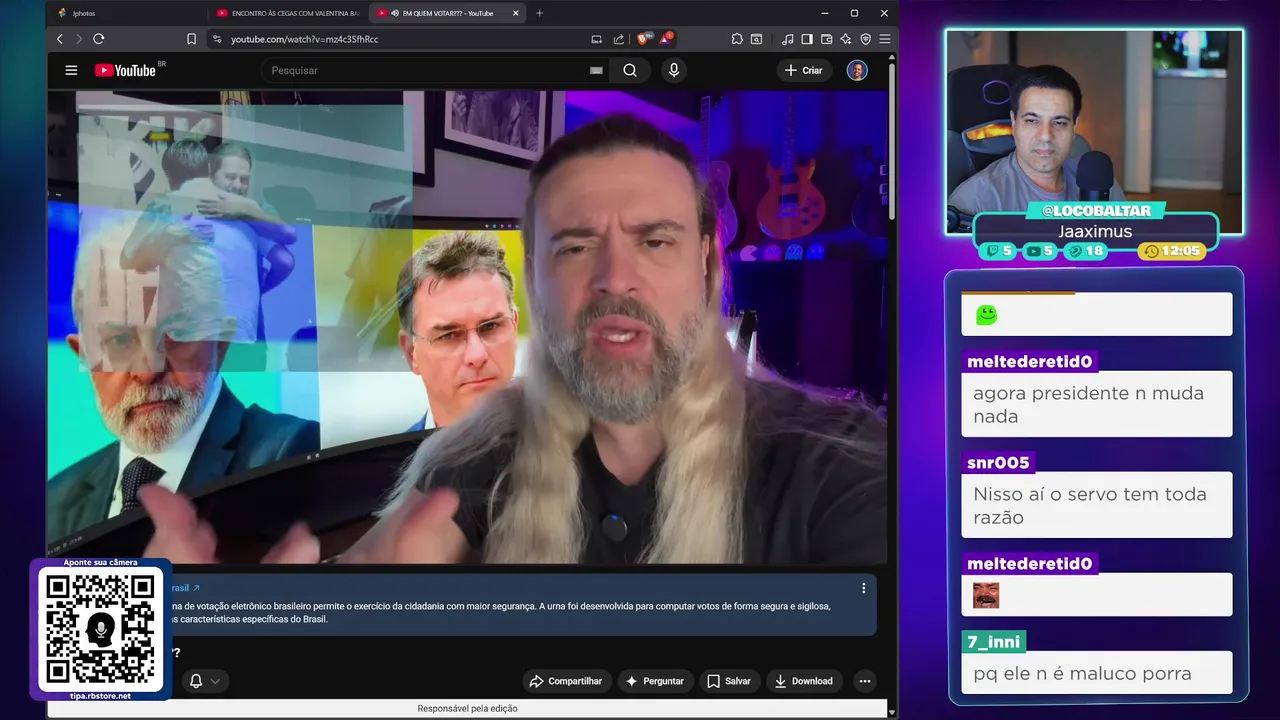
Task: Open the page-search icon beside the extensions puzzle
Action: coord(757,39)
